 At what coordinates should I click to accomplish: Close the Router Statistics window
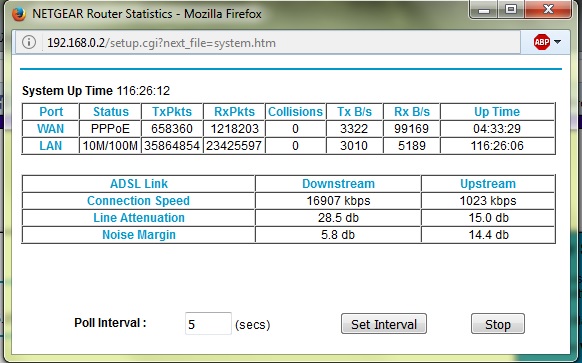pos(548,9)
